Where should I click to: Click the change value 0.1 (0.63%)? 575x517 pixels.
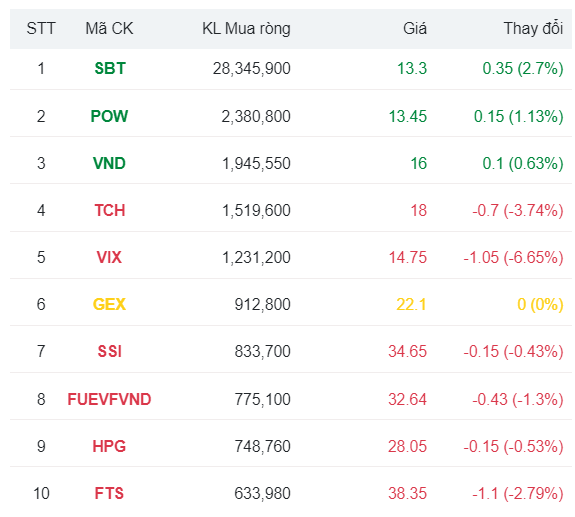coord(523,163)
